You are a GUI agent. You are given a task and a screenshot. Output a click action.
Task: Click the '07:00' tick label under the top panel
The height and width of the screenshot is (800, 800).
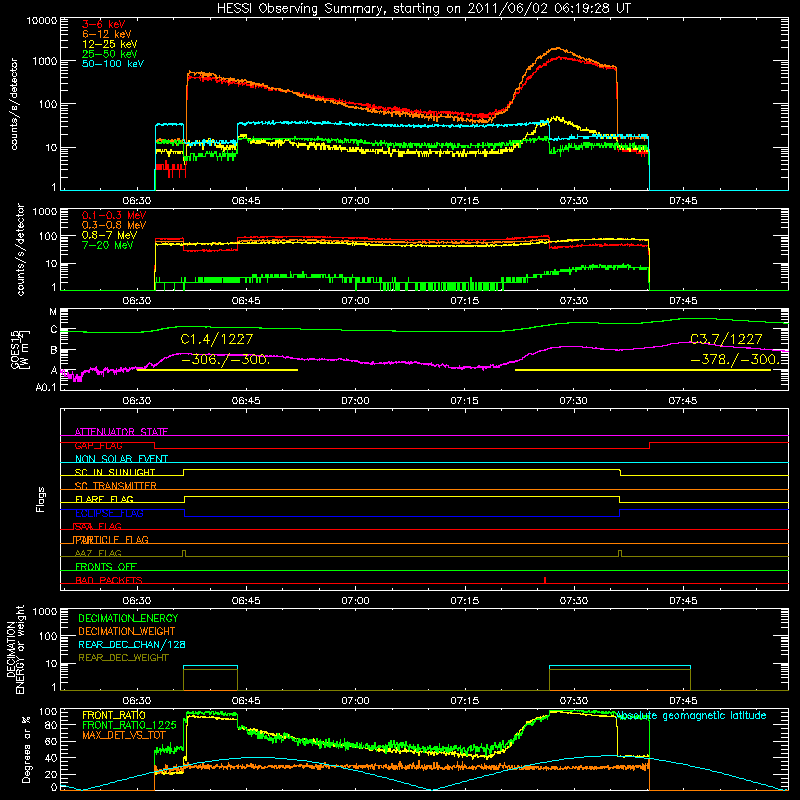355,201
